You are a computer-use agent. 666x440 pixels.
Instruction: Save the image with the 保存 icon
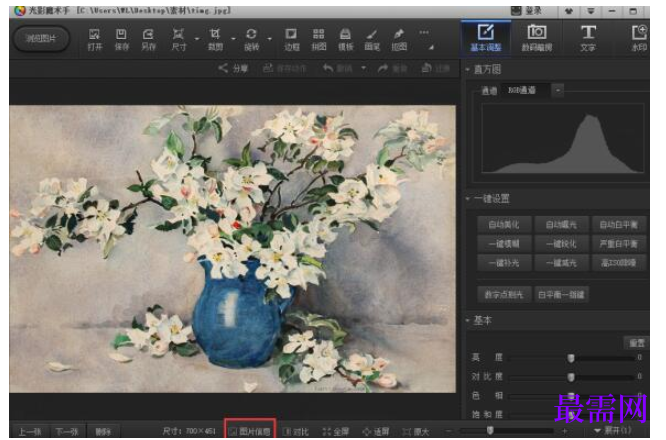coord(121,40)
